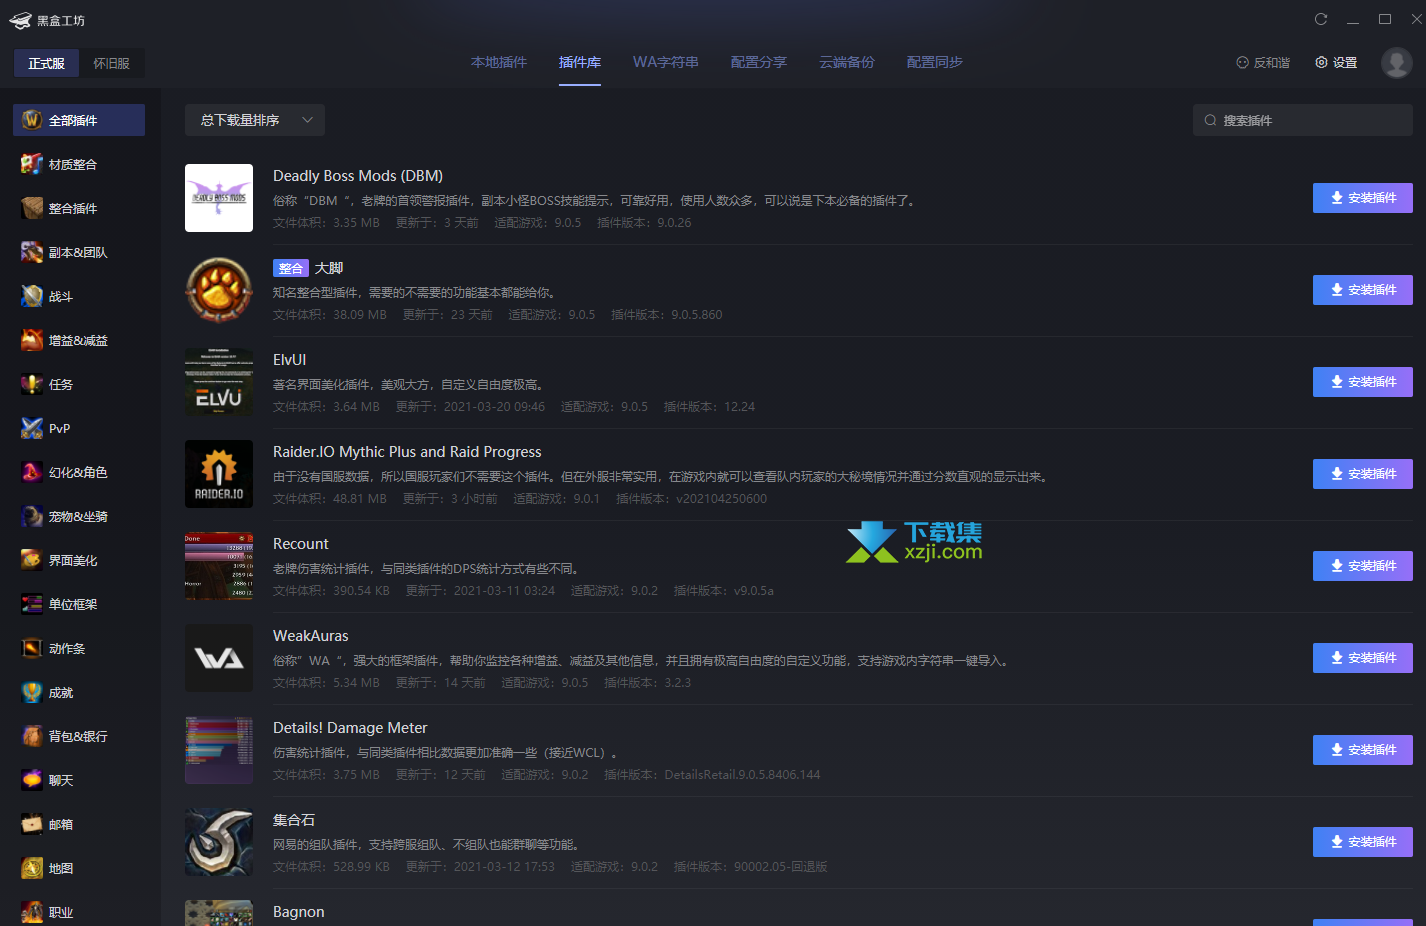Open the 任务 category
1426x926 pixels.
tap(79, 384)
